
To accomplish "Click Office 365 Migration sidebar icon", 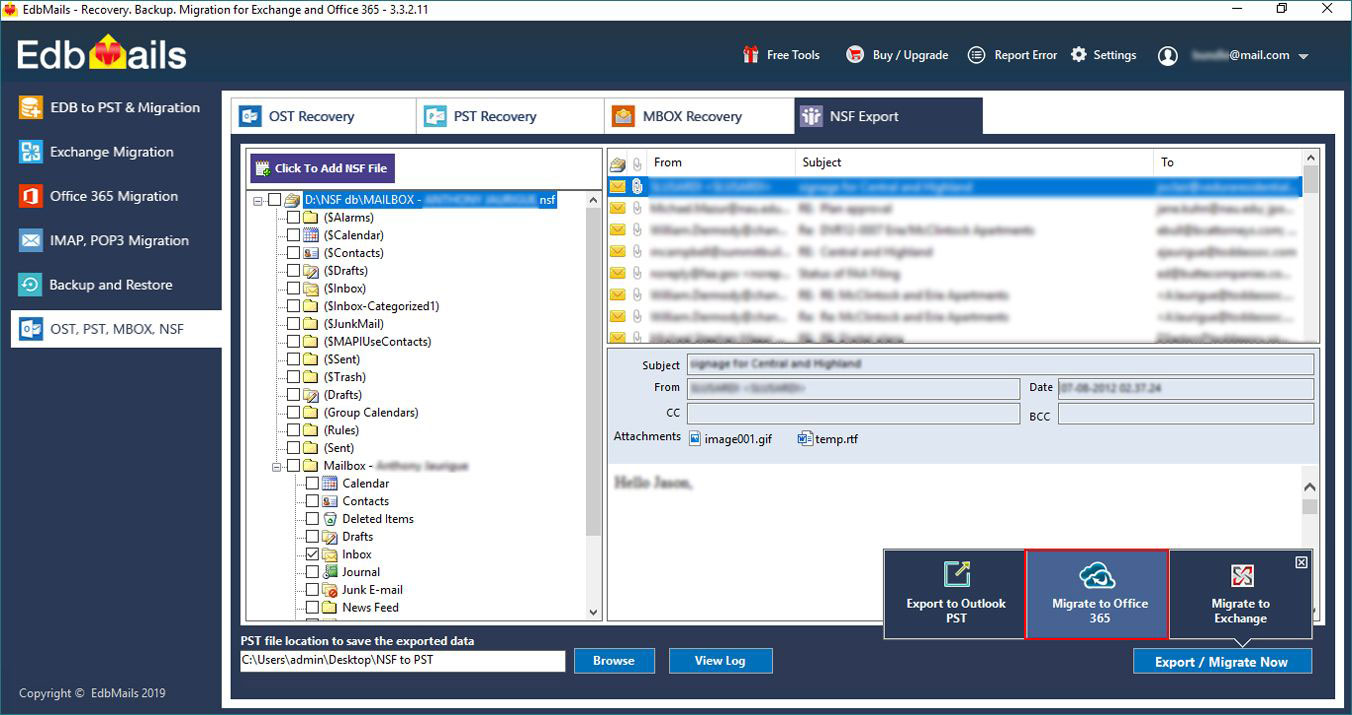I will tap(31, 196).
